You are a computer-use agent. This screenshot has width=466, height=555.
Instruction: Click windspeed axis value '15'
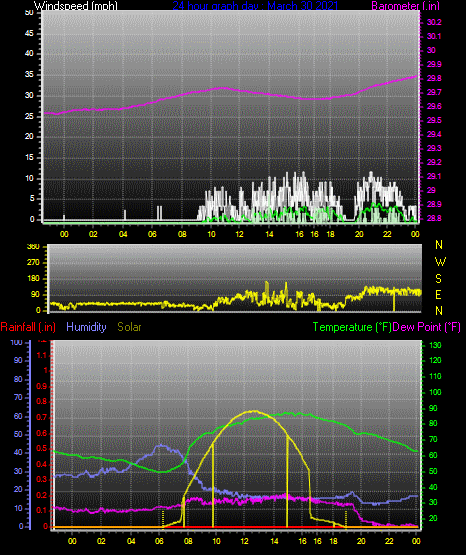click(29, 158)
